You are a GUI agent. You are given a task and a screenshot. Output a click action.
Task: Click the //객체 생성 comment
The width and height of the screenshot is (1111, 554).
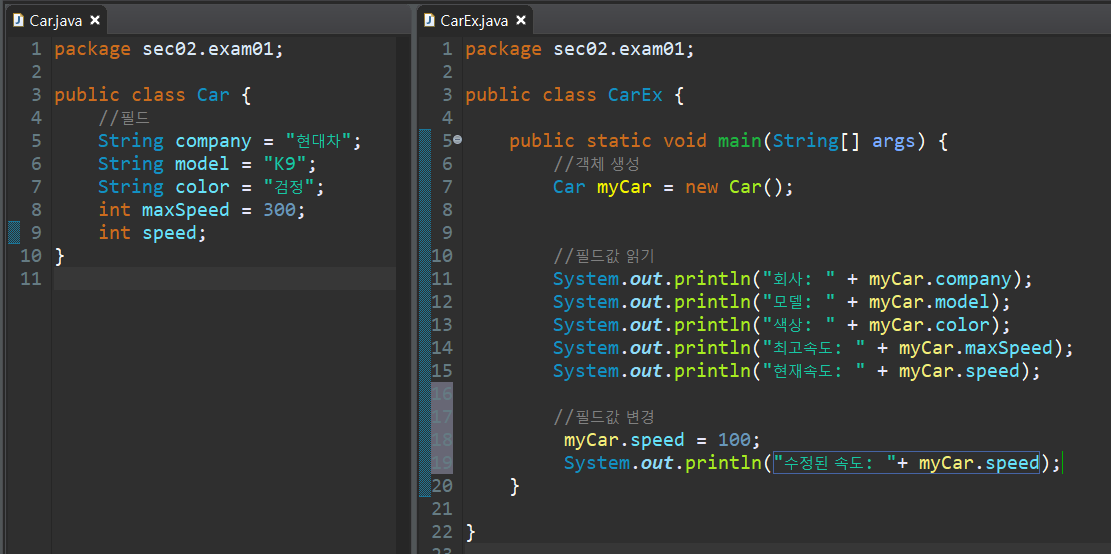[x=597, y=164]
